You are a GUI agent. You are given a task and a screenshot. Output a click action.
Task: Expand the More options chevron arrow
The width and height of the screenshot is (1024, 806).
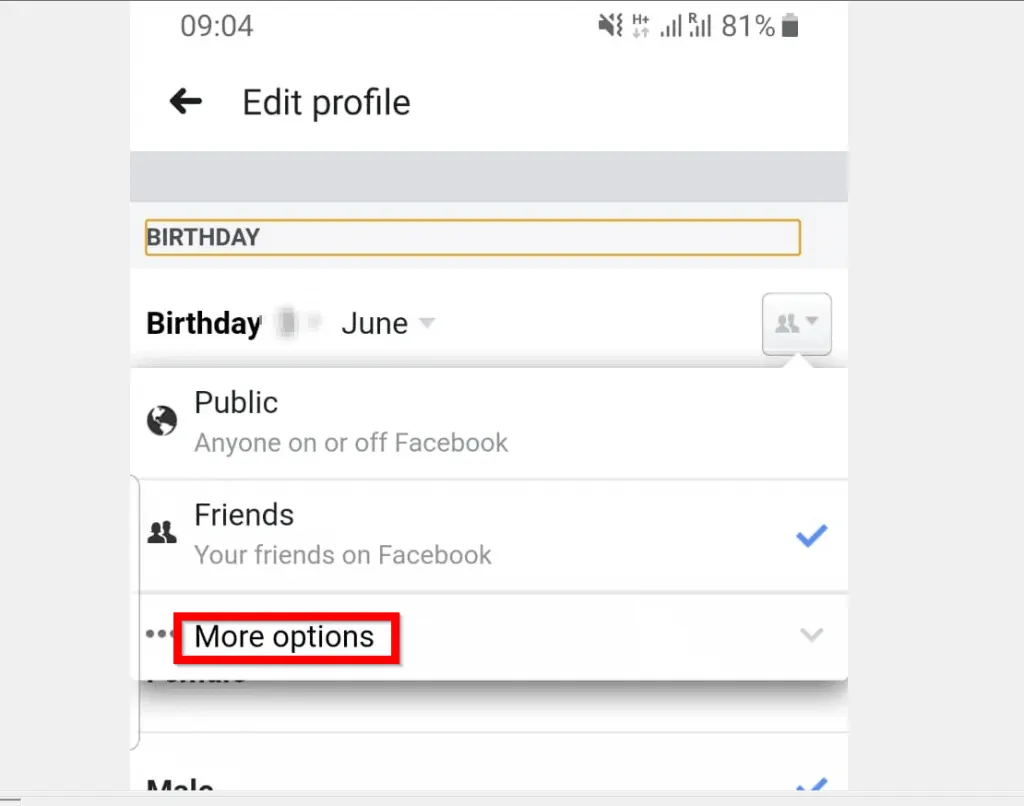point(812,635)
